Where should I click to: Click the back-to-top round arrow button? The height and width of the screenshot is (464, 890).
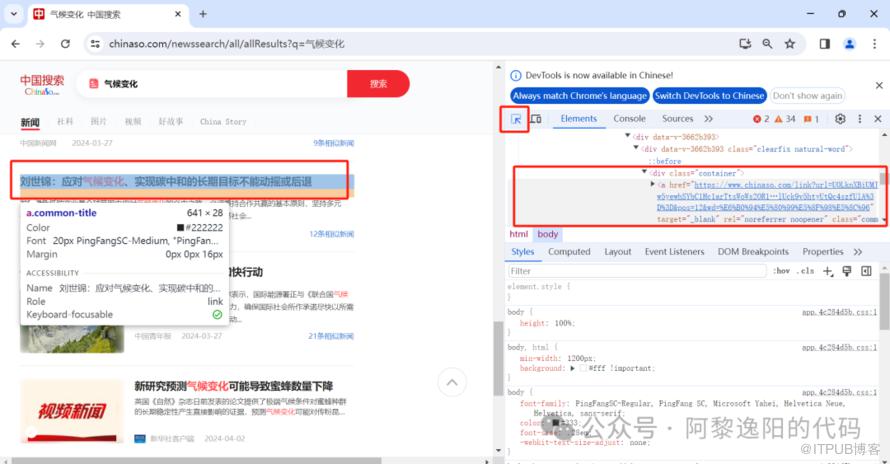[452, 382]
